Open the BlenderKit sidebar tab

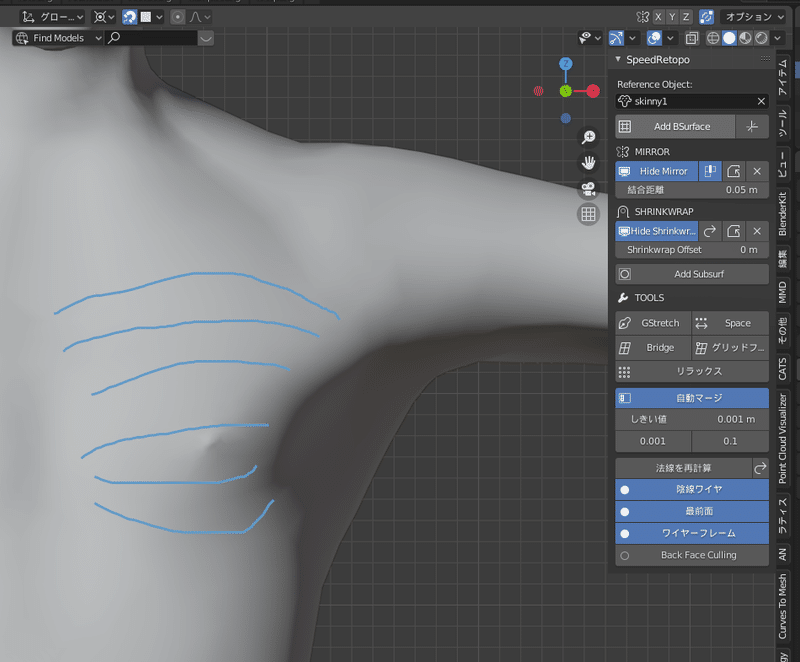pos(782,213)
